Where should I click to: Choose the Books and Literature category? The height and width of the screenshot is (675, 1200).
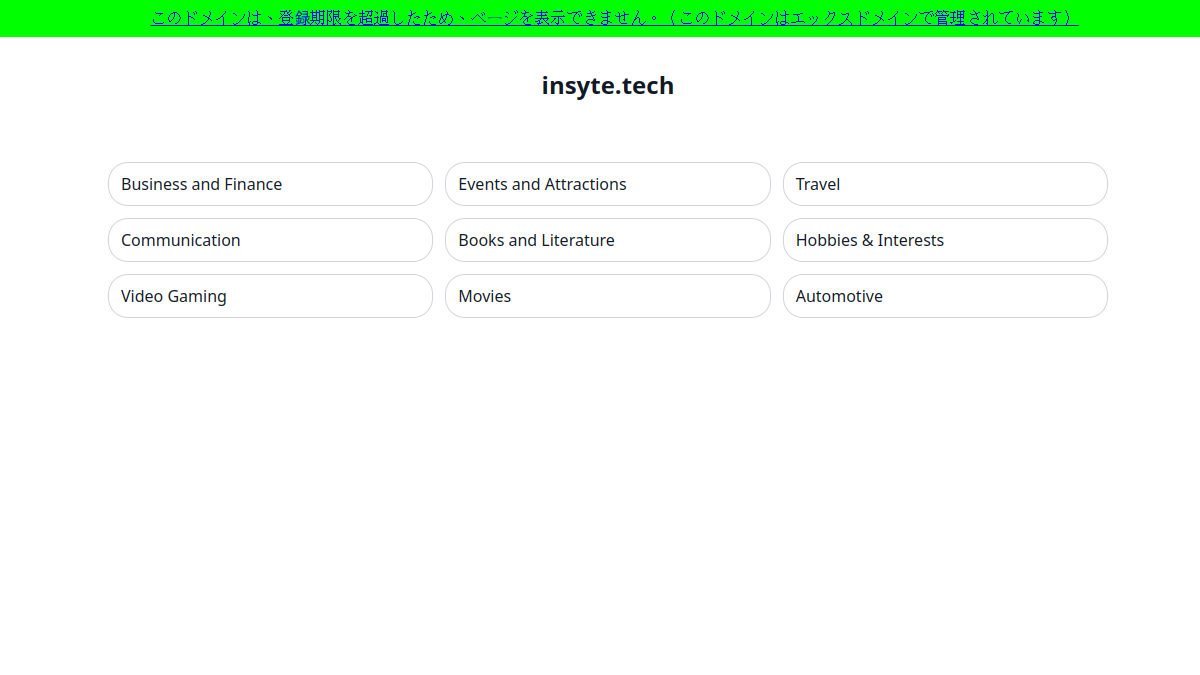click(608, 240)
